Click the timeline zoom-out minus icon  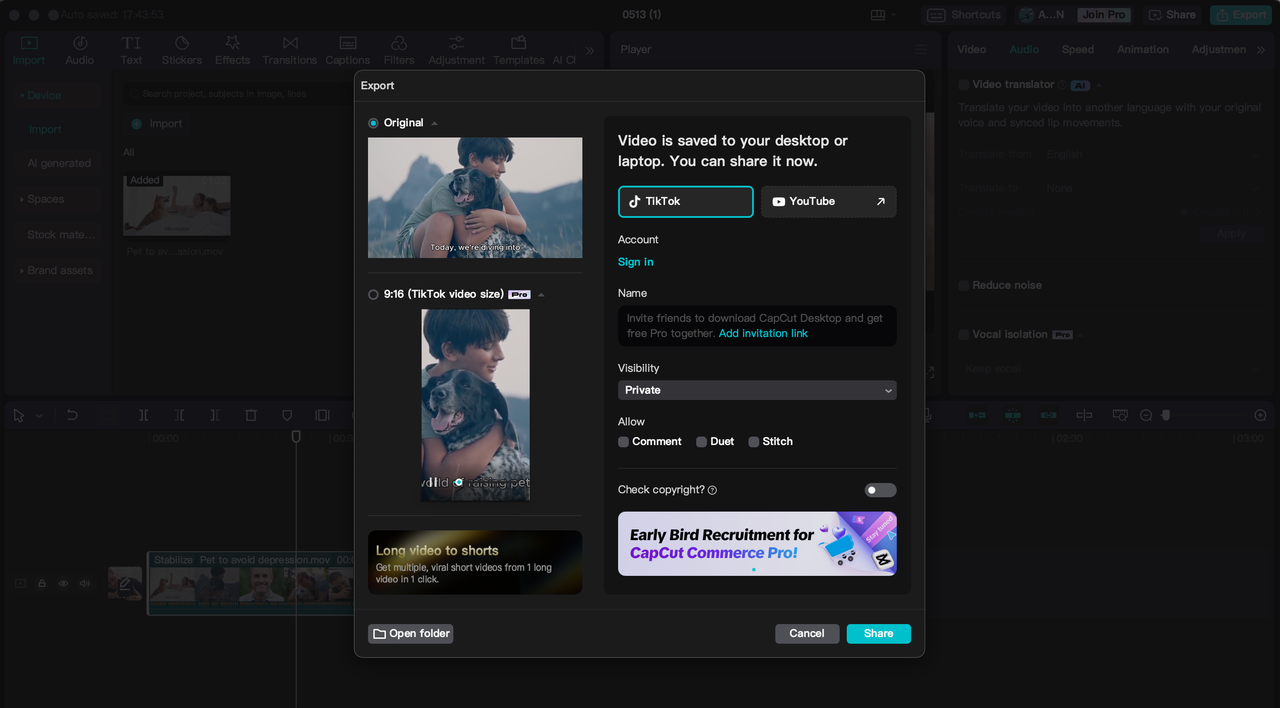1146,415
